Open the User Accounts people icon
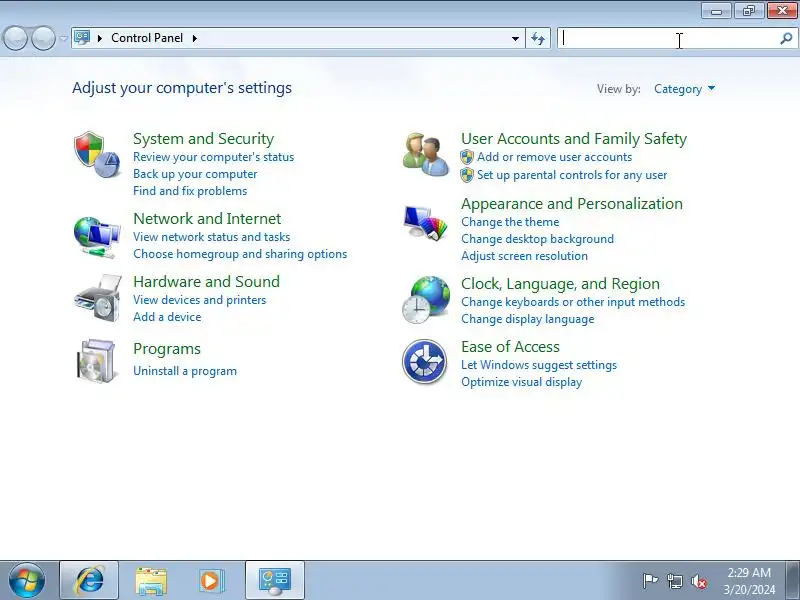800x600 pixels. (x=426, y=155)
